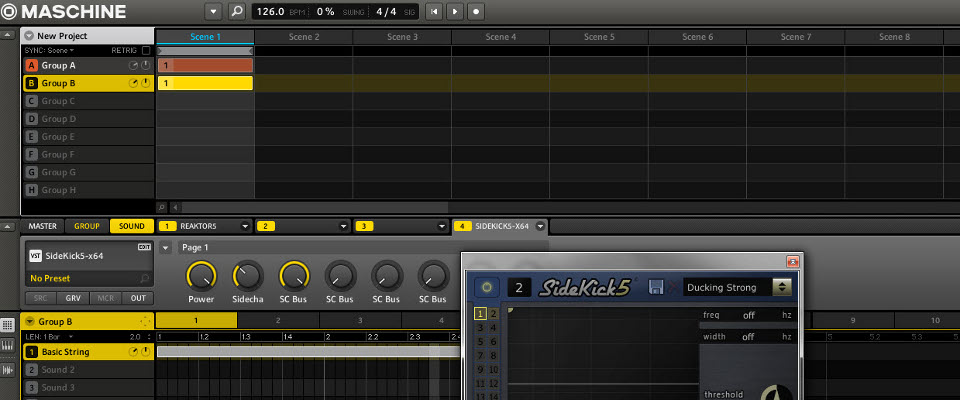Open the Page 1 dropdown arrow
960x400 pixels.
pos(165,247)
